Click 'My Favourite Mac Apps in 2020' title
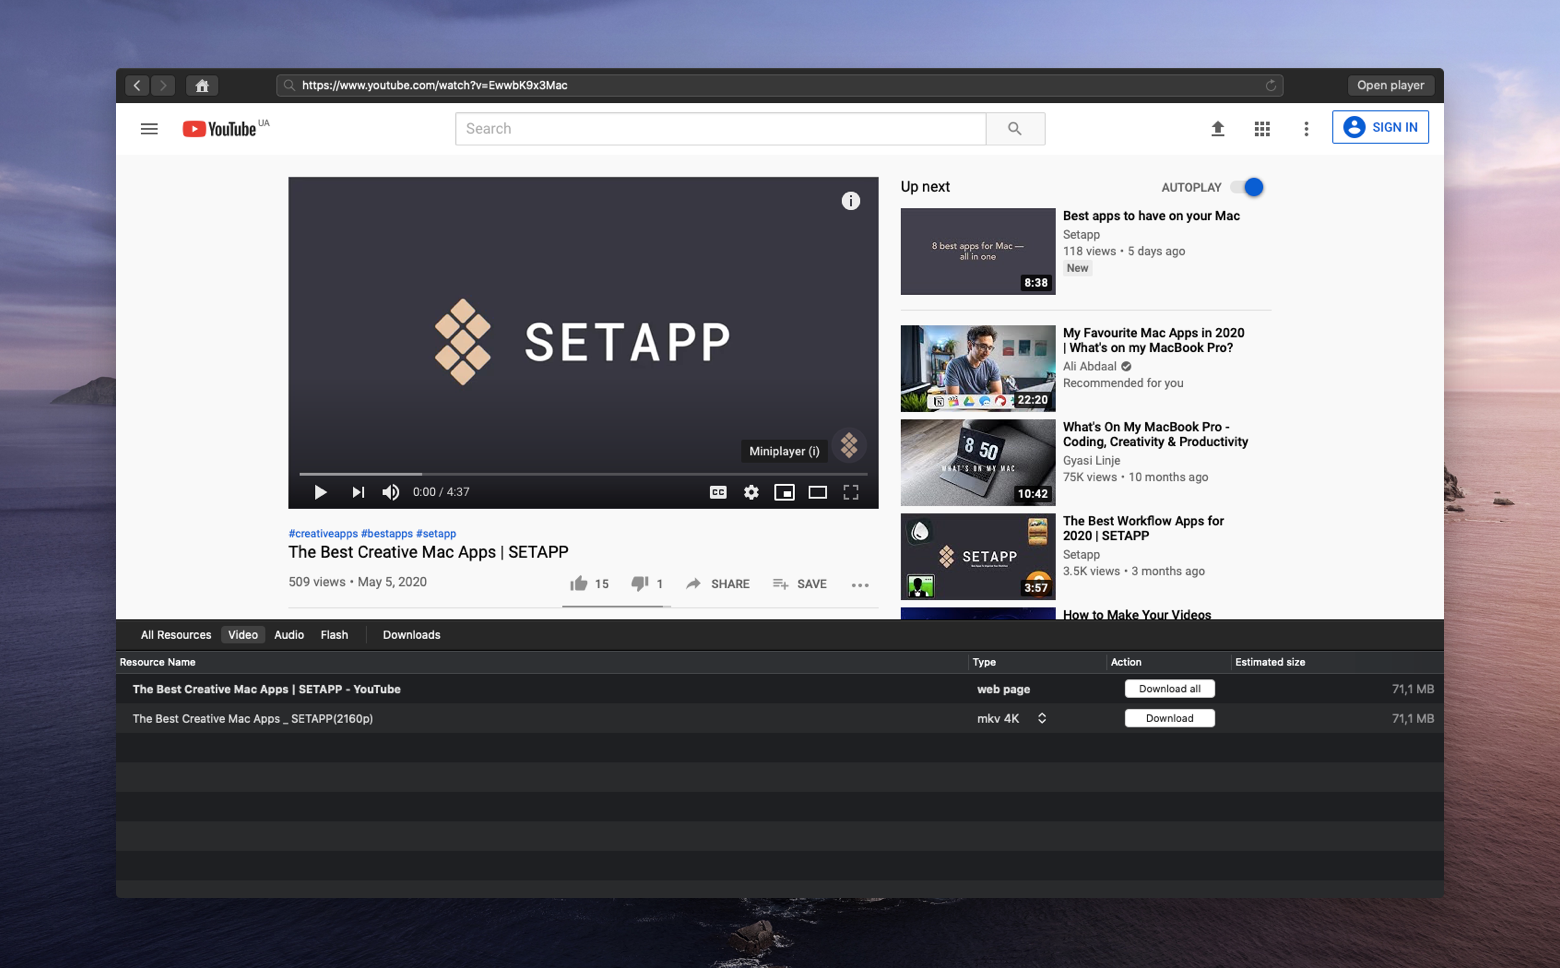Screen dimensions: 1560x968 tap(1154, 340)
